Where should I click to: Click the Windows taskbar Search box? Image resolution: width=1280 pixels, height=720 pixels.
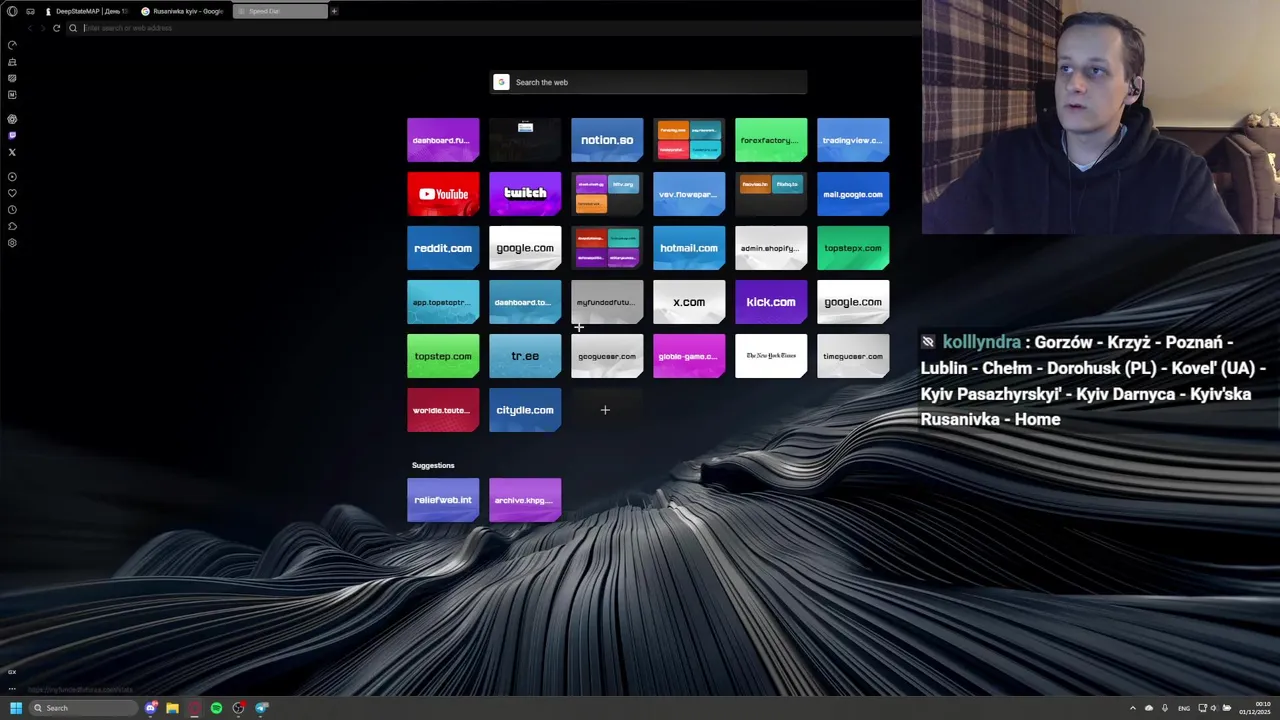pos(83,708)
